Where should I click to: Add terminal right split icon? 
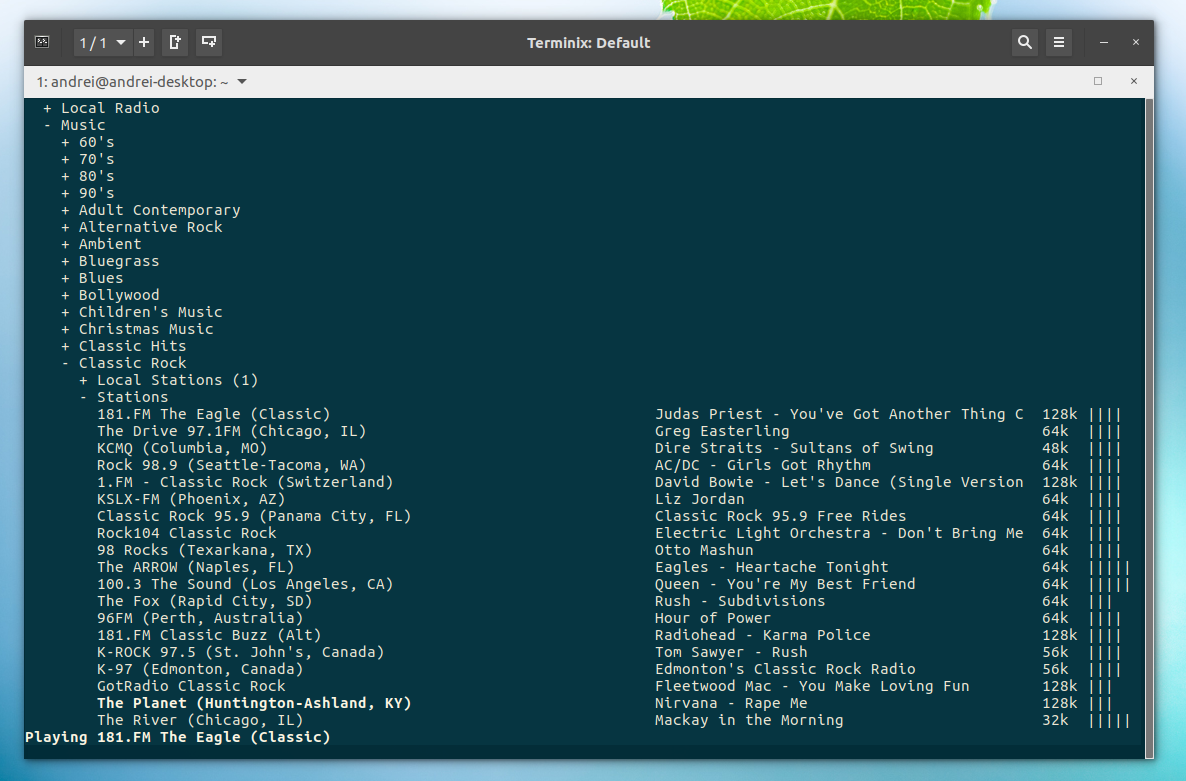(175, 42)
